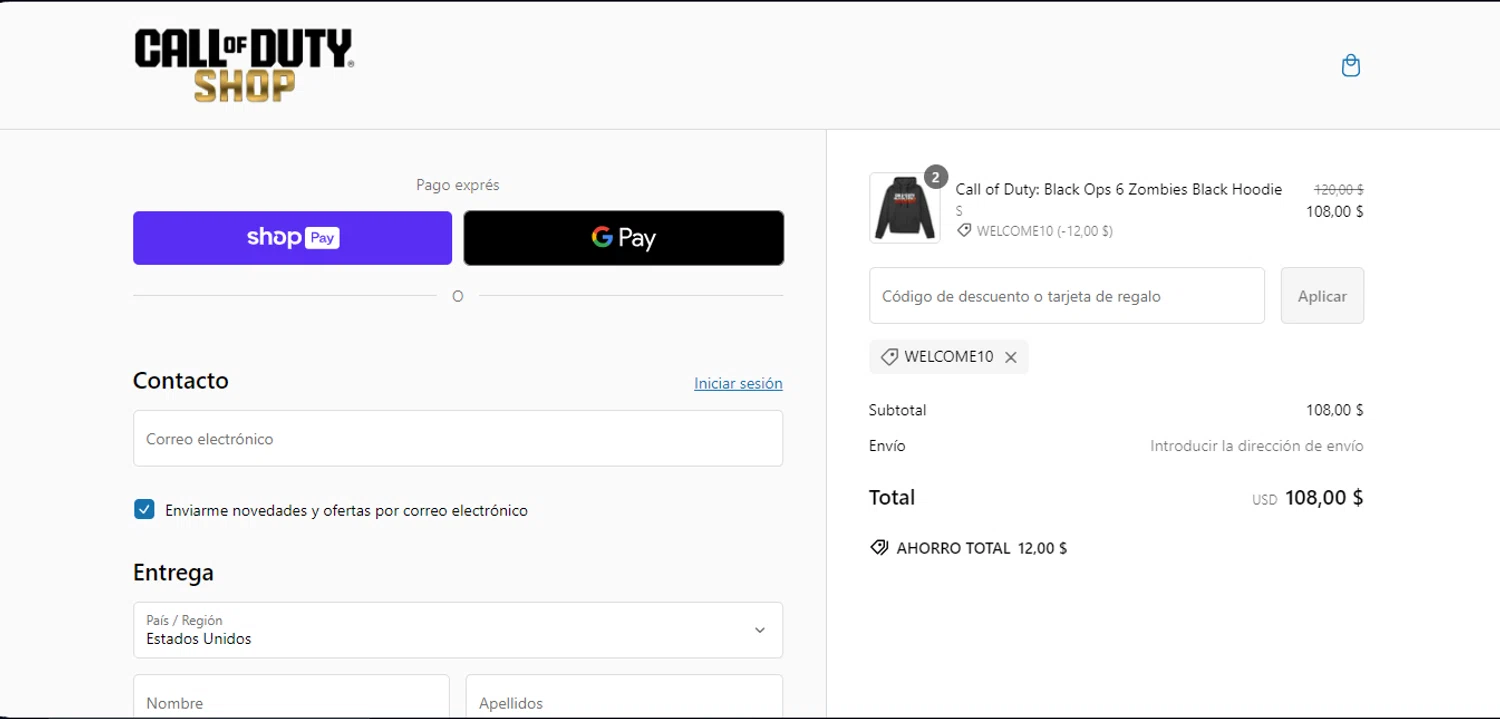The image size is (1500, 719).
Task: Pay with the Shop Pay button
Action: pyautogui.click(x=292, y=238)
